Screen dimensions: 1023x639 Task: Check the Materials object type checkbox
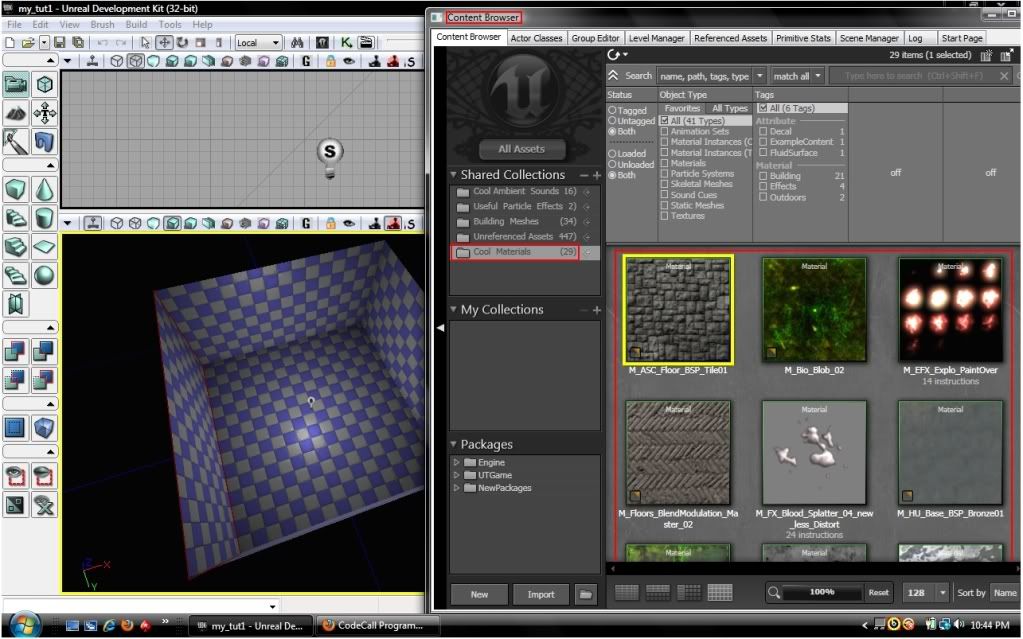point(664,163)
